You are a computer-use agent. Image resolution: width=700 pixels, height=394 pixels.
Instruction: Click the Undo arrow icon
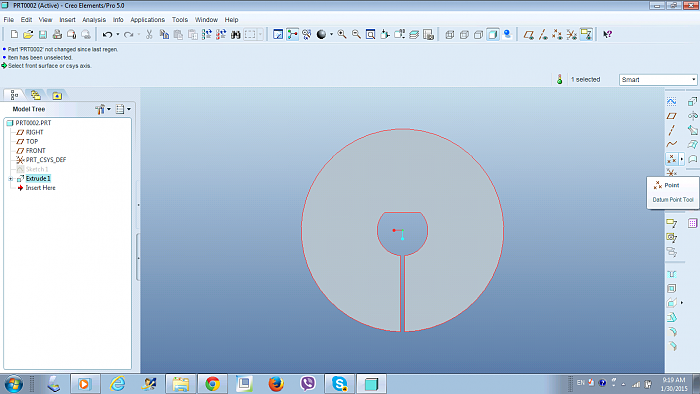[107, 34]
